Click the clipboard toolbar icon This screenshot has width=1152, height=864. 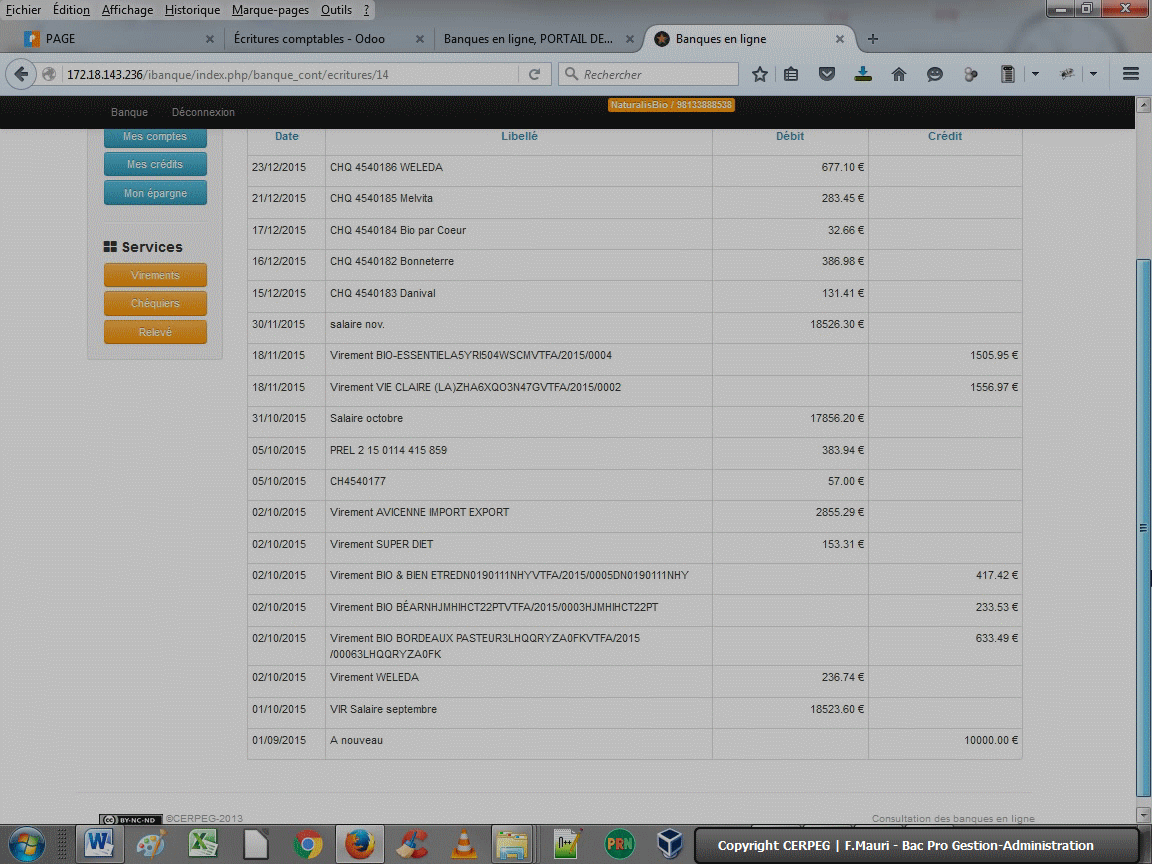[x=1007, y=74]
